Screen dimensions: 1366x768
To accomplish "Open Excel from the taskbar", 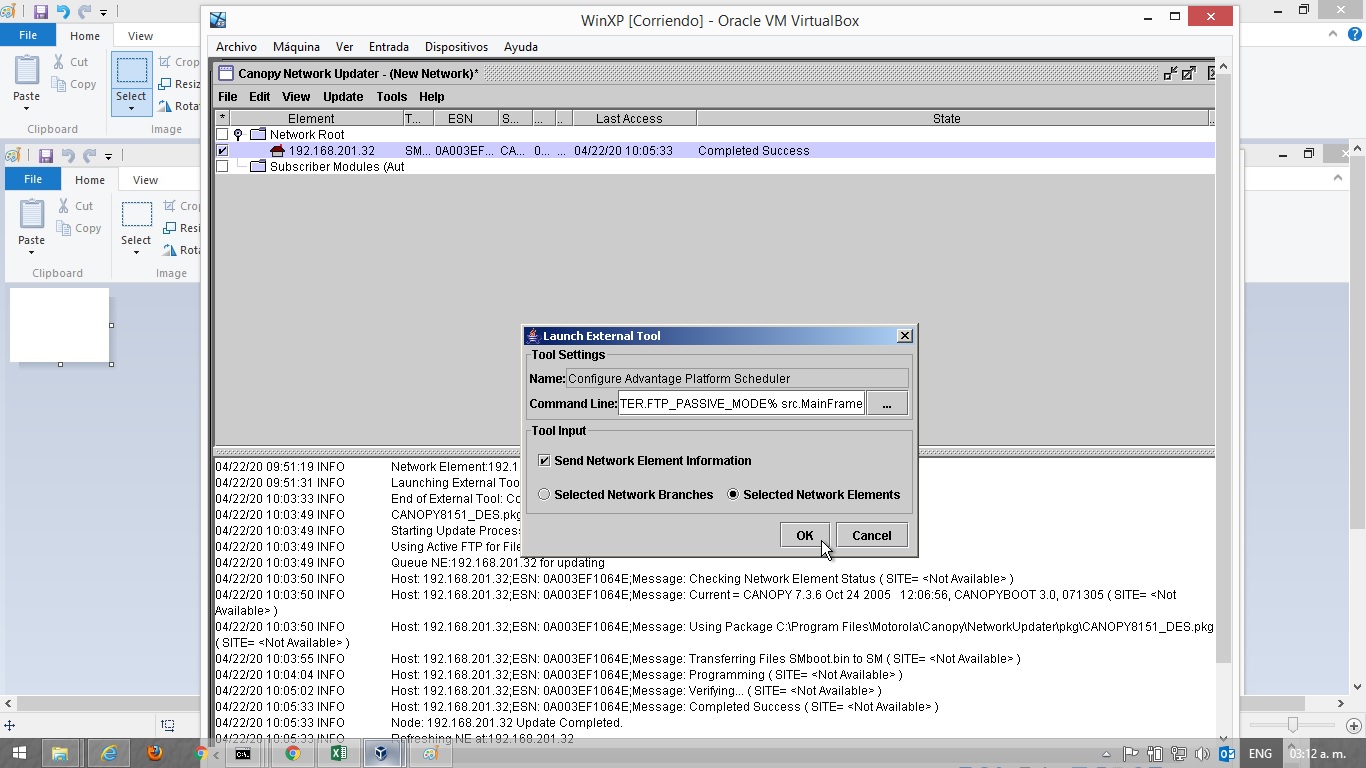I will [338, 753].
